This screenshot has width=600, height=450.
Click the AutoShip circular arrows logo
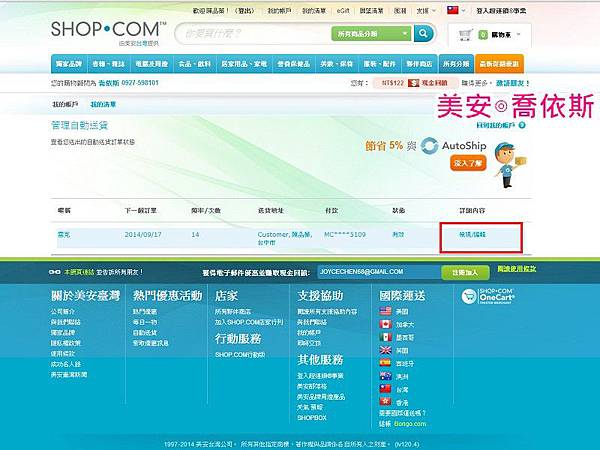coord(429,146)
